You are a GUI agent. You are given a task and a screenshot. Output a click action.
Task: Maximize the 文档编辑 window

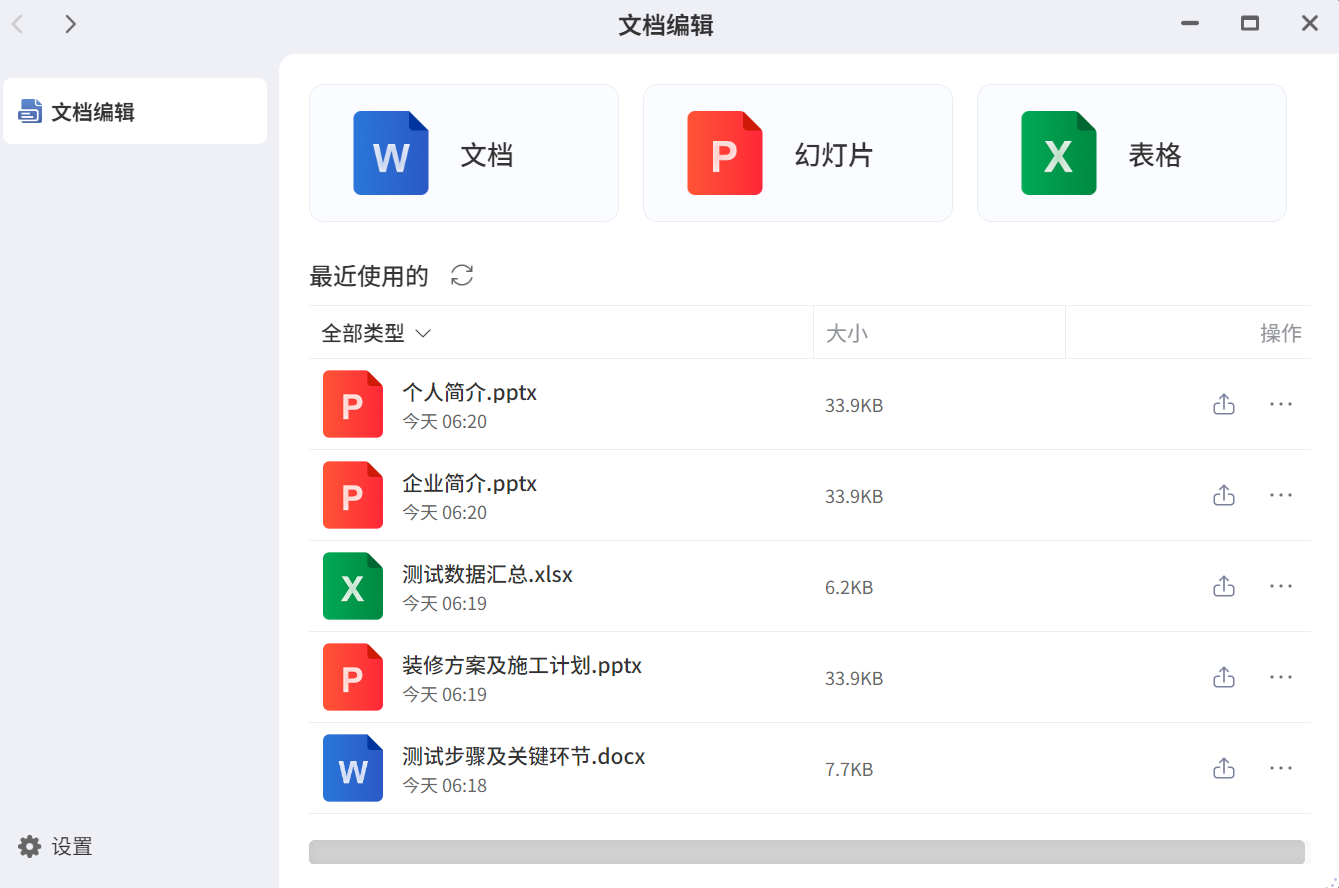(1250, 24)
